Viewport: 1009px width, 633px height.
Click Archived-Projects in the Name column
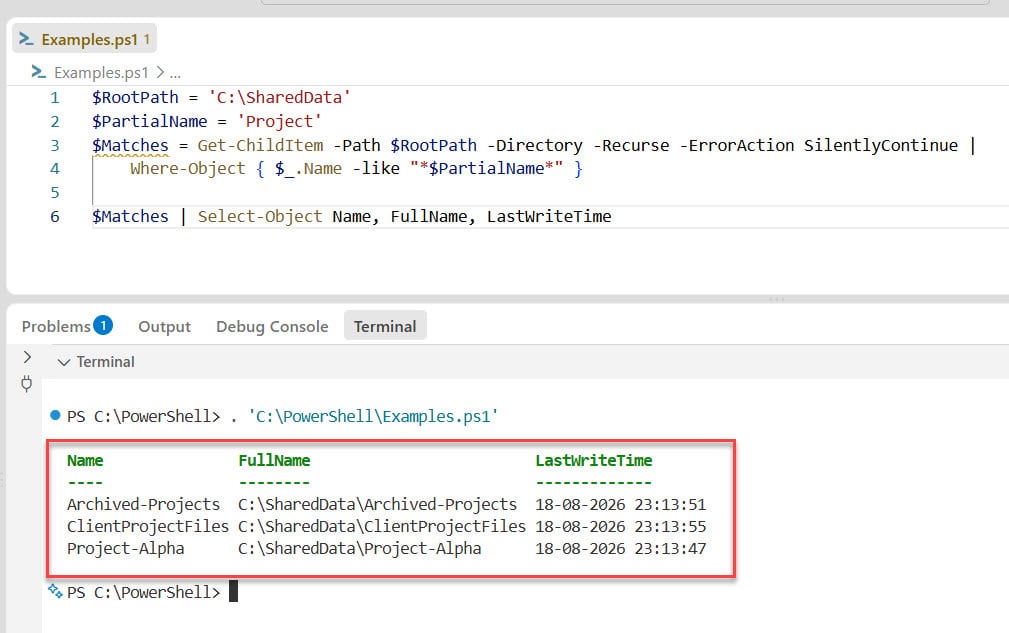click(x=143, y=504)
